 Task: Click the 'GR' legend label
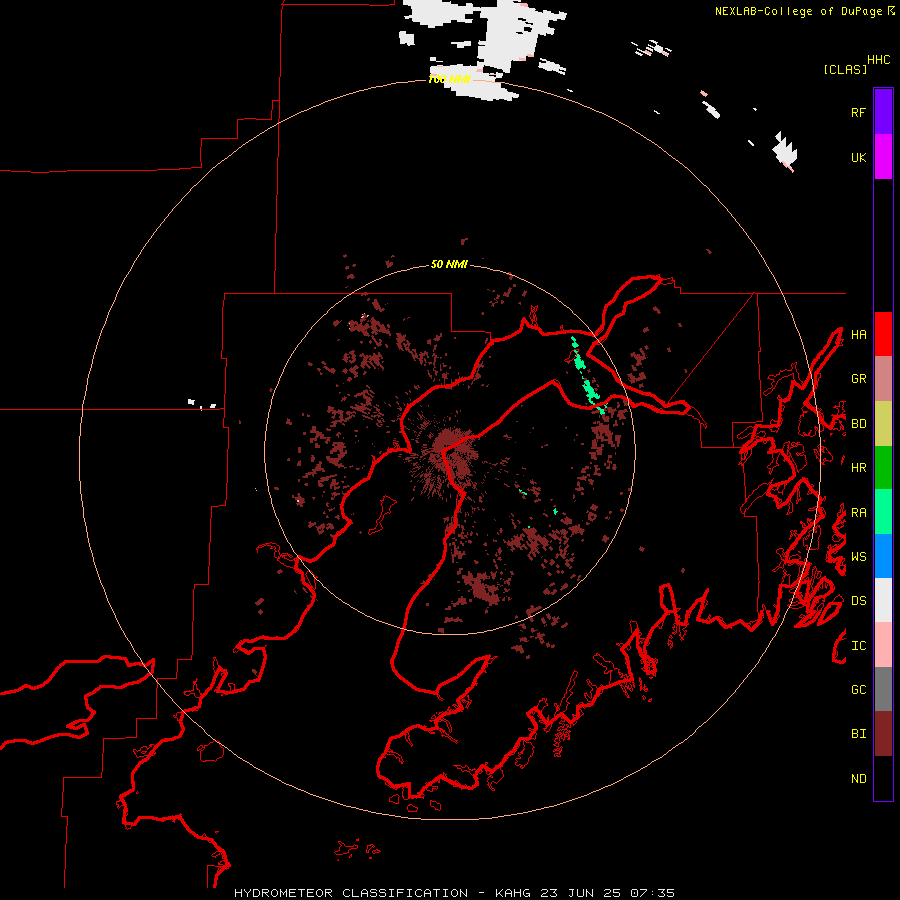[x=858, y=379]
